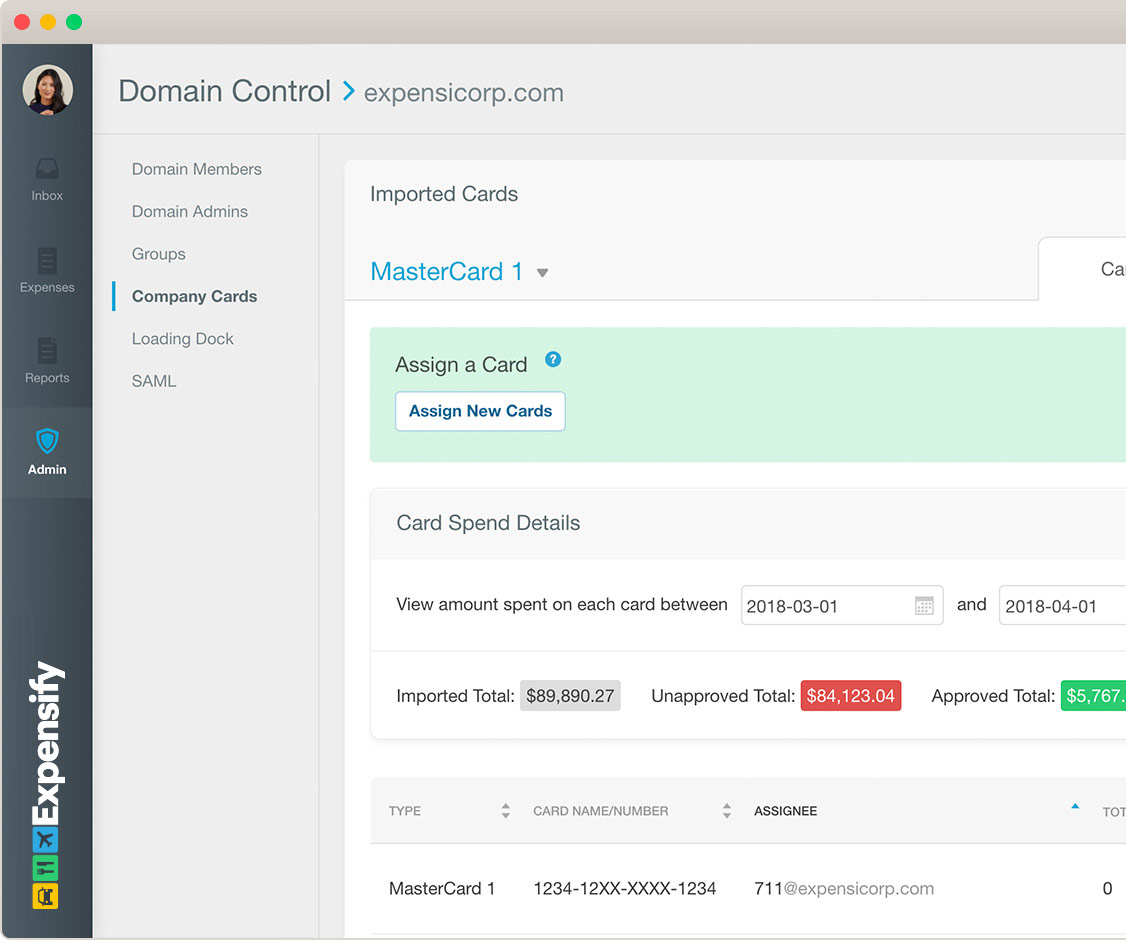This screenshot has width=1126, height=940.
Task: Expand the MasterCard 1 dropdown arrow
Action: coord(542,273)
